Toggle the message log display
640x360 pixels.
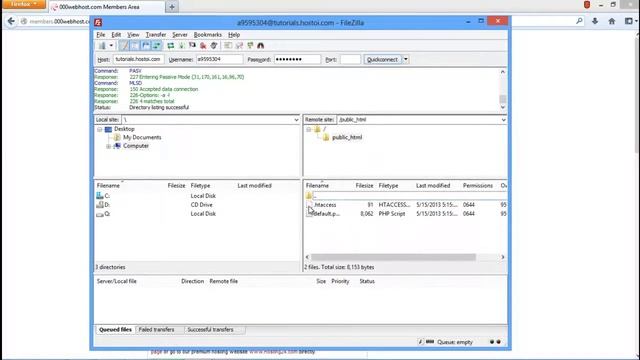point(124,46)
